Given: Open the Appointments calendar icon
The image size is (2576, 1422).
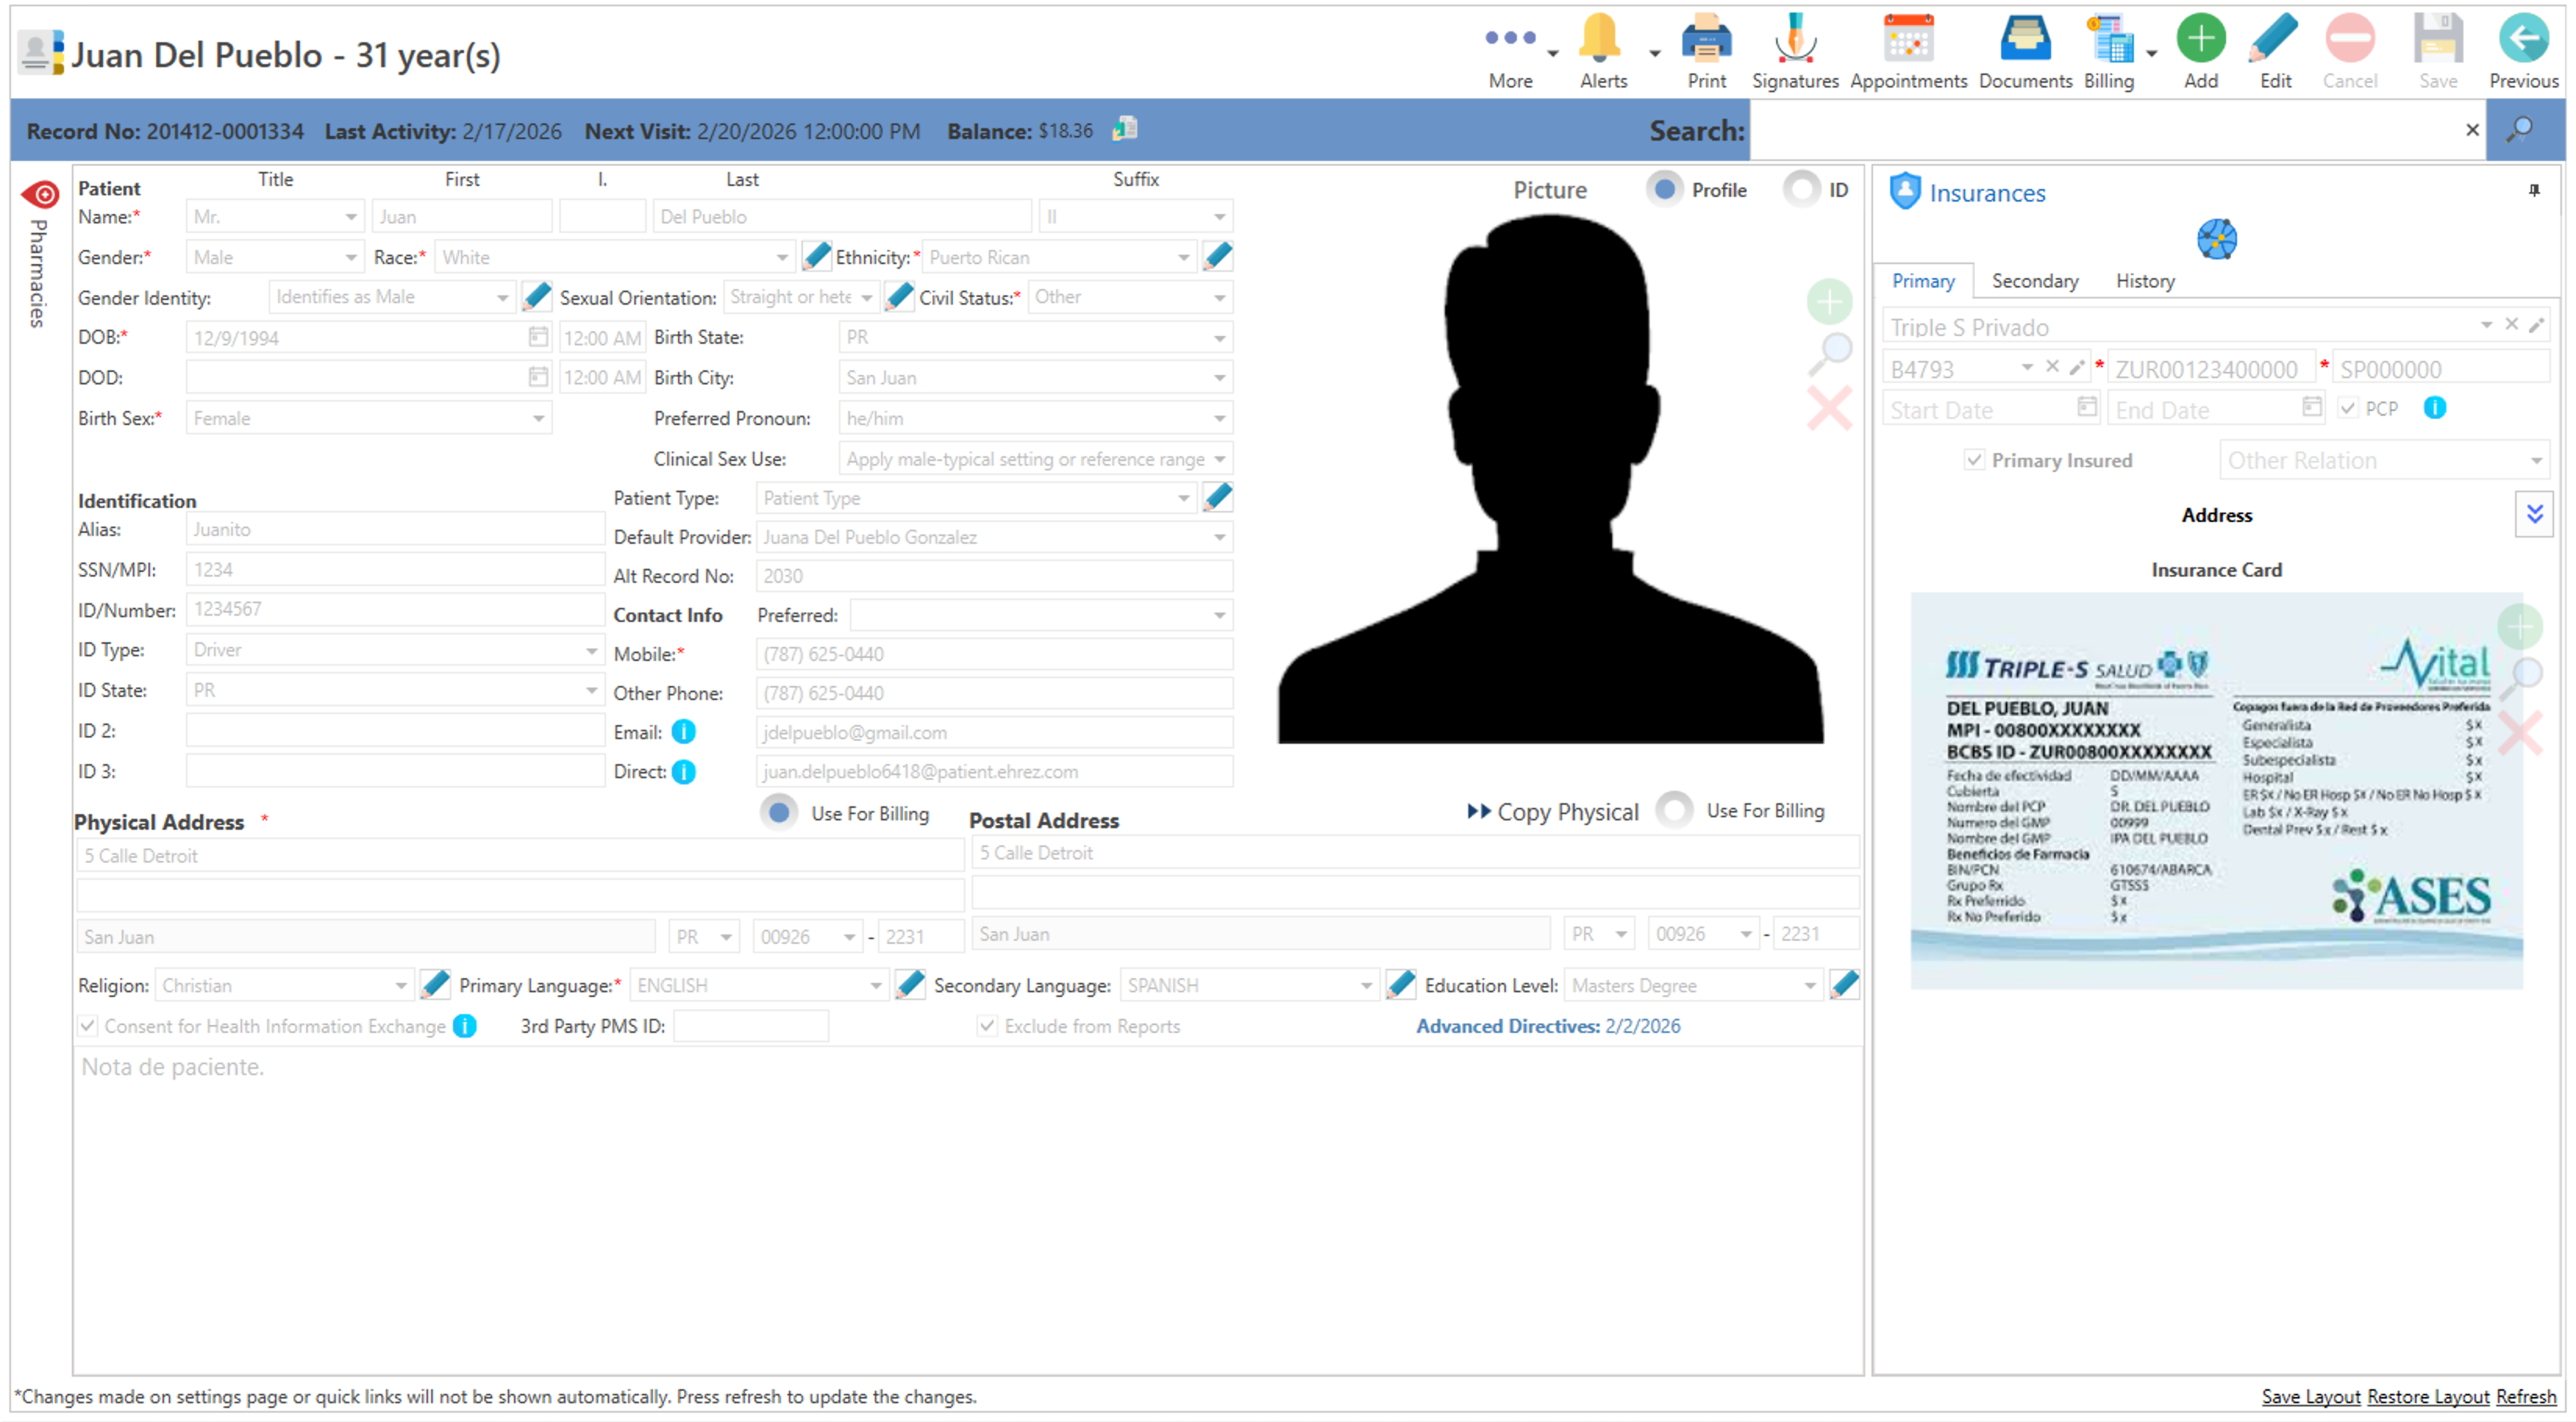Looking at the screenshot, I should [1908, 40].
